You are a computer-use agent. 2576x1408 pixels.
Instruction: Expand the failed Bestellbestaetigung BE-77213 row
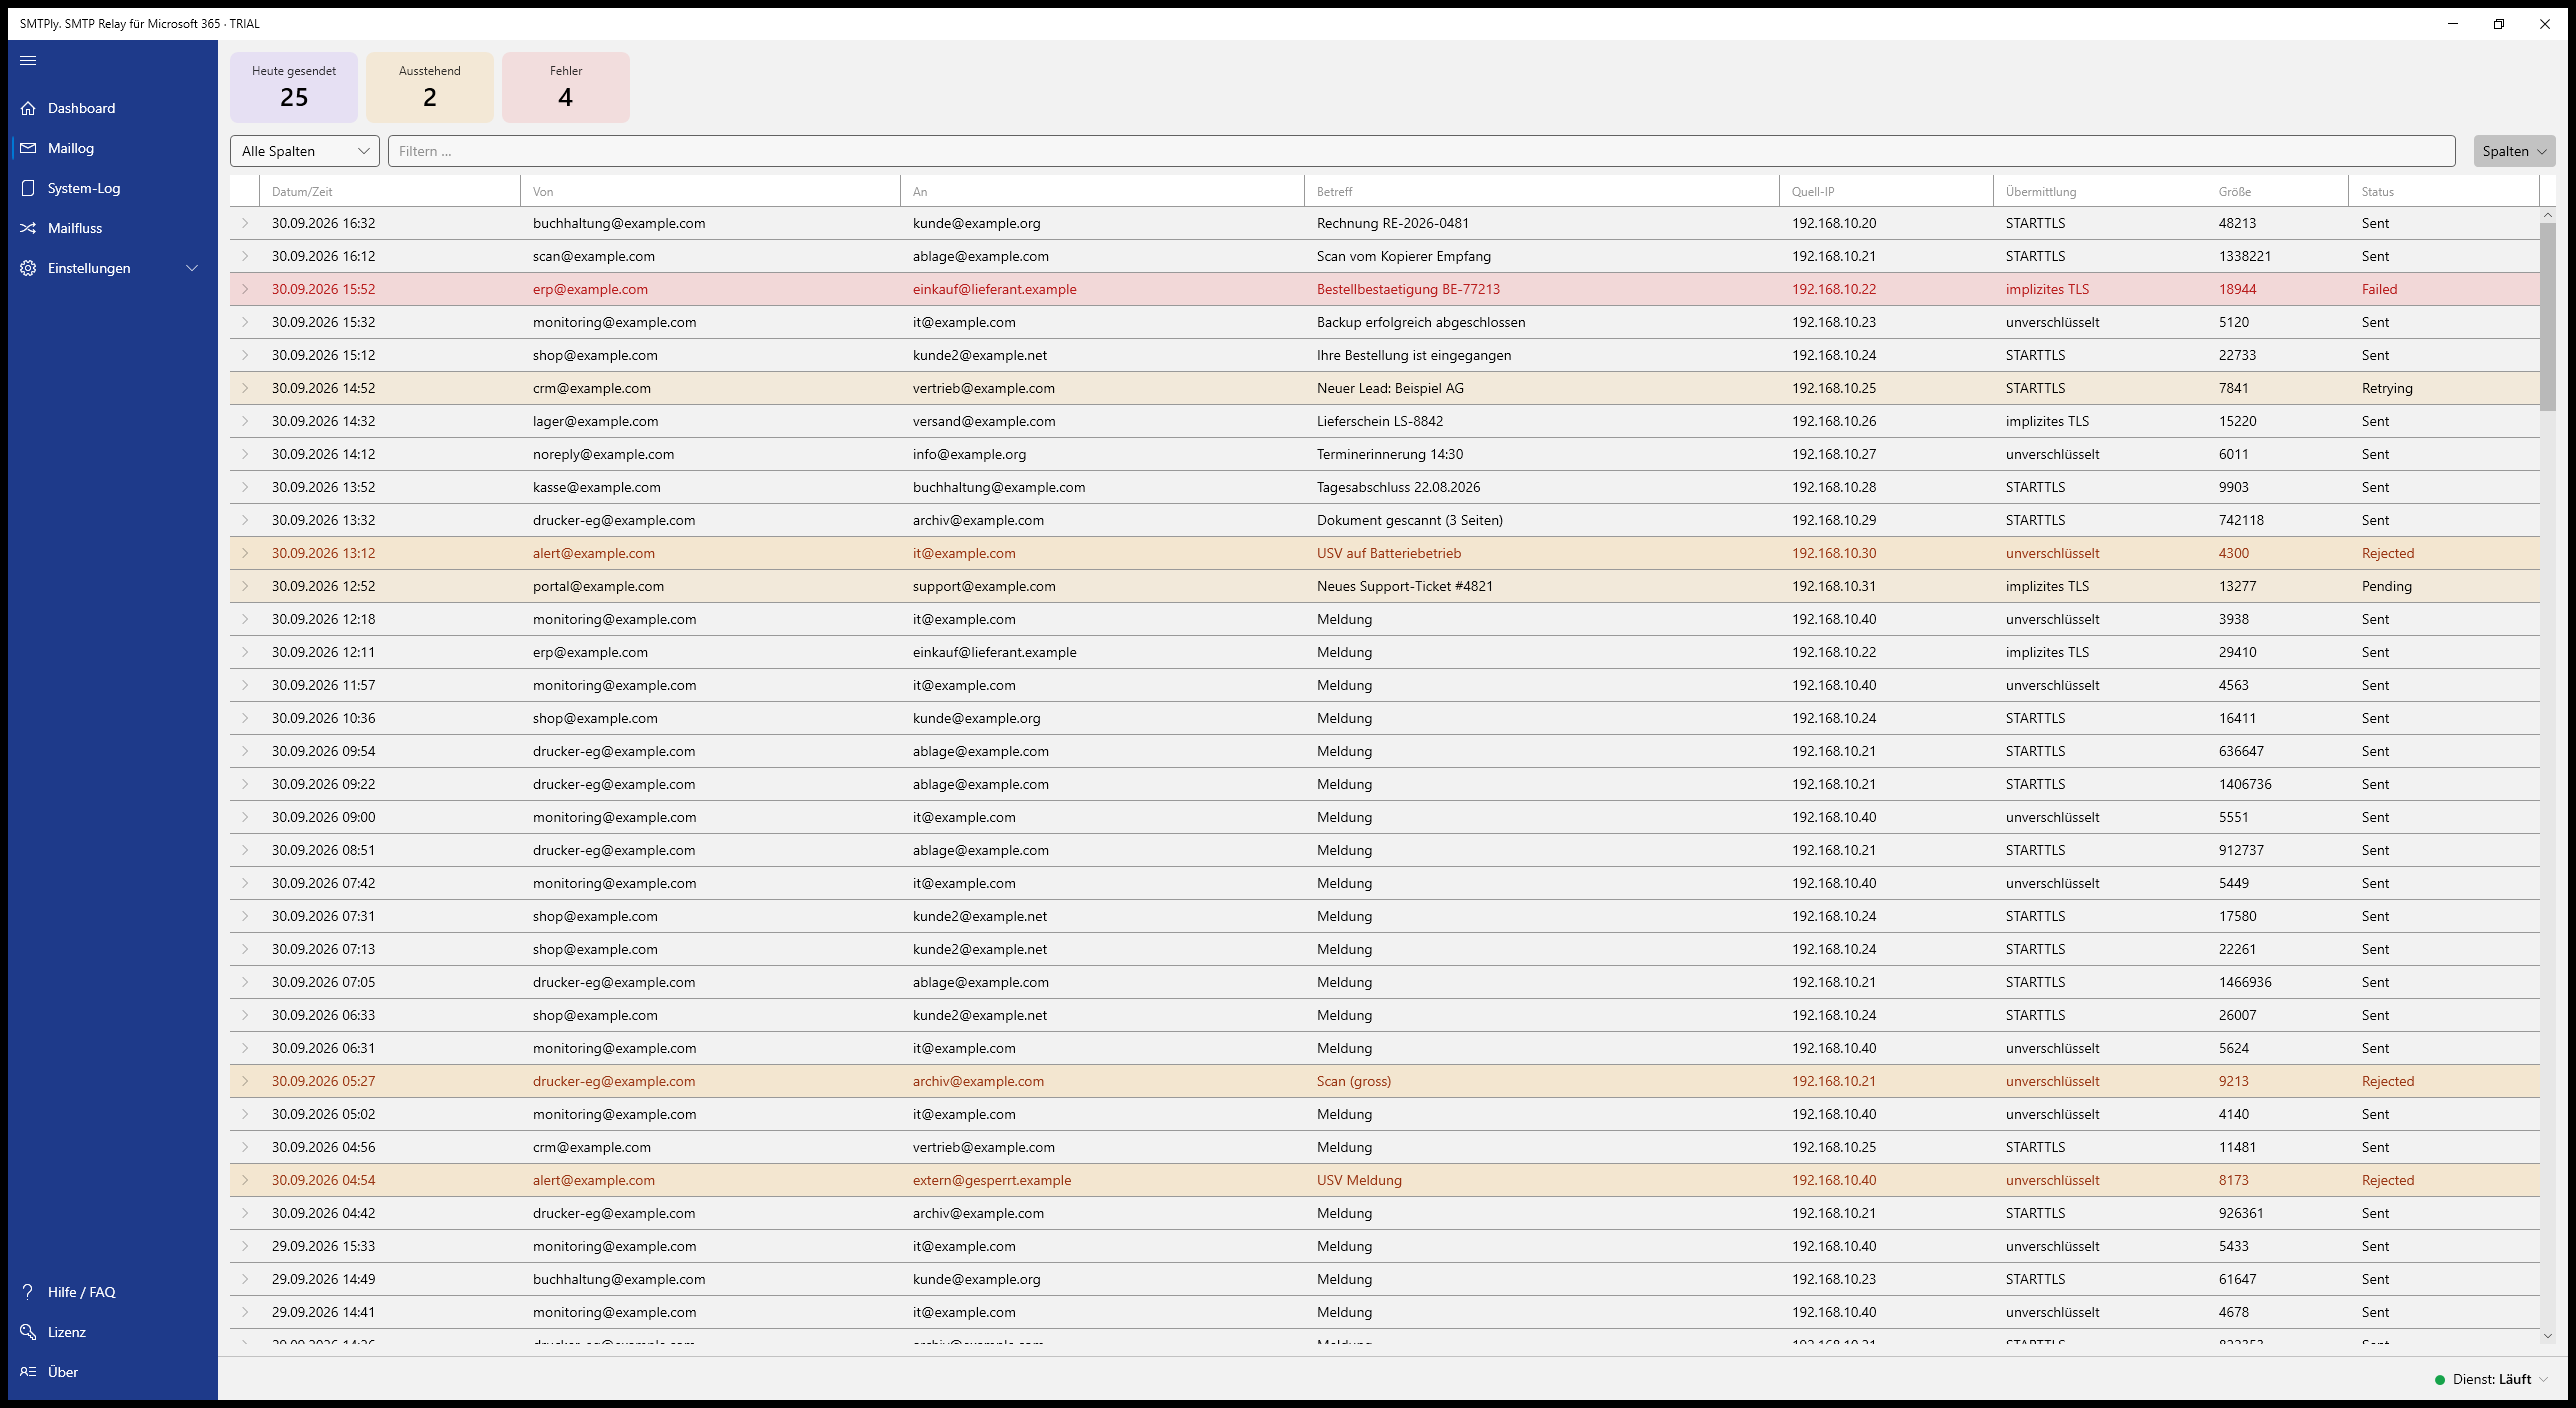(245, 289)
